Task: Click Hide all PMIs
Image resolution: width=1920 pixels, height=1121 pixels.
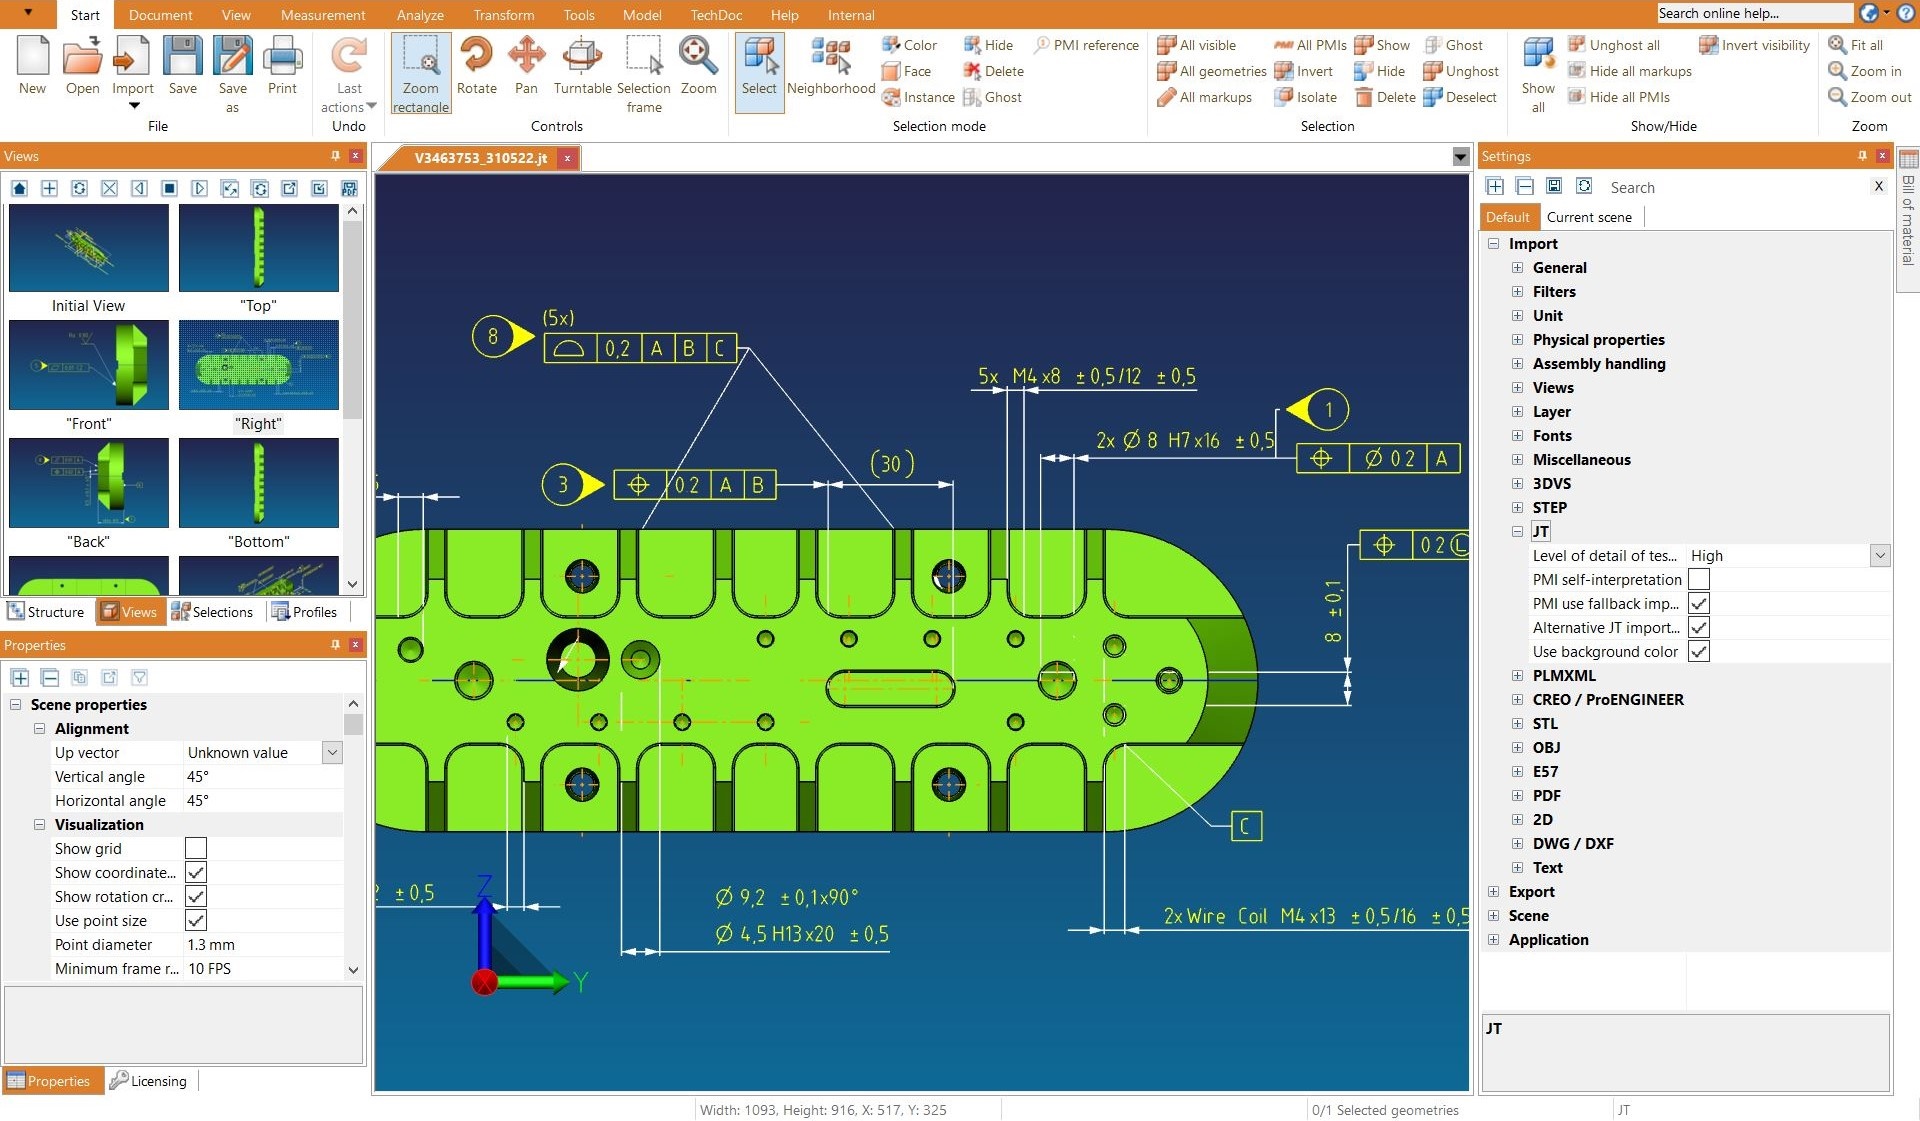Action: tap(1620, 97)
